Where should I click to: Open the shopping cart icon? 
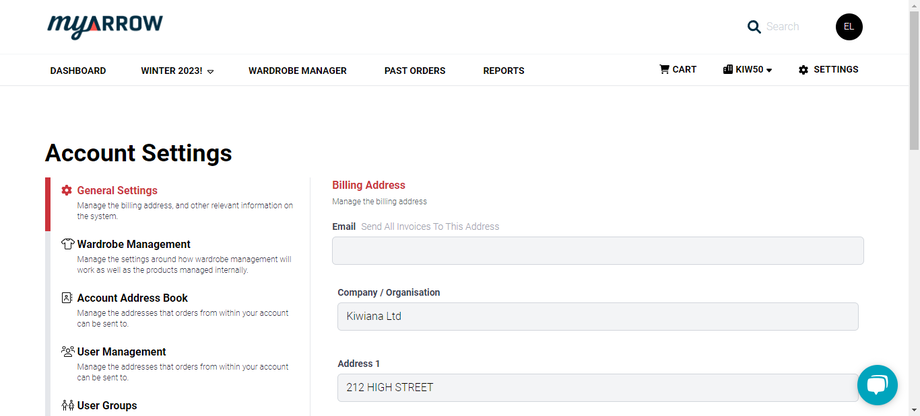[664, 70]
